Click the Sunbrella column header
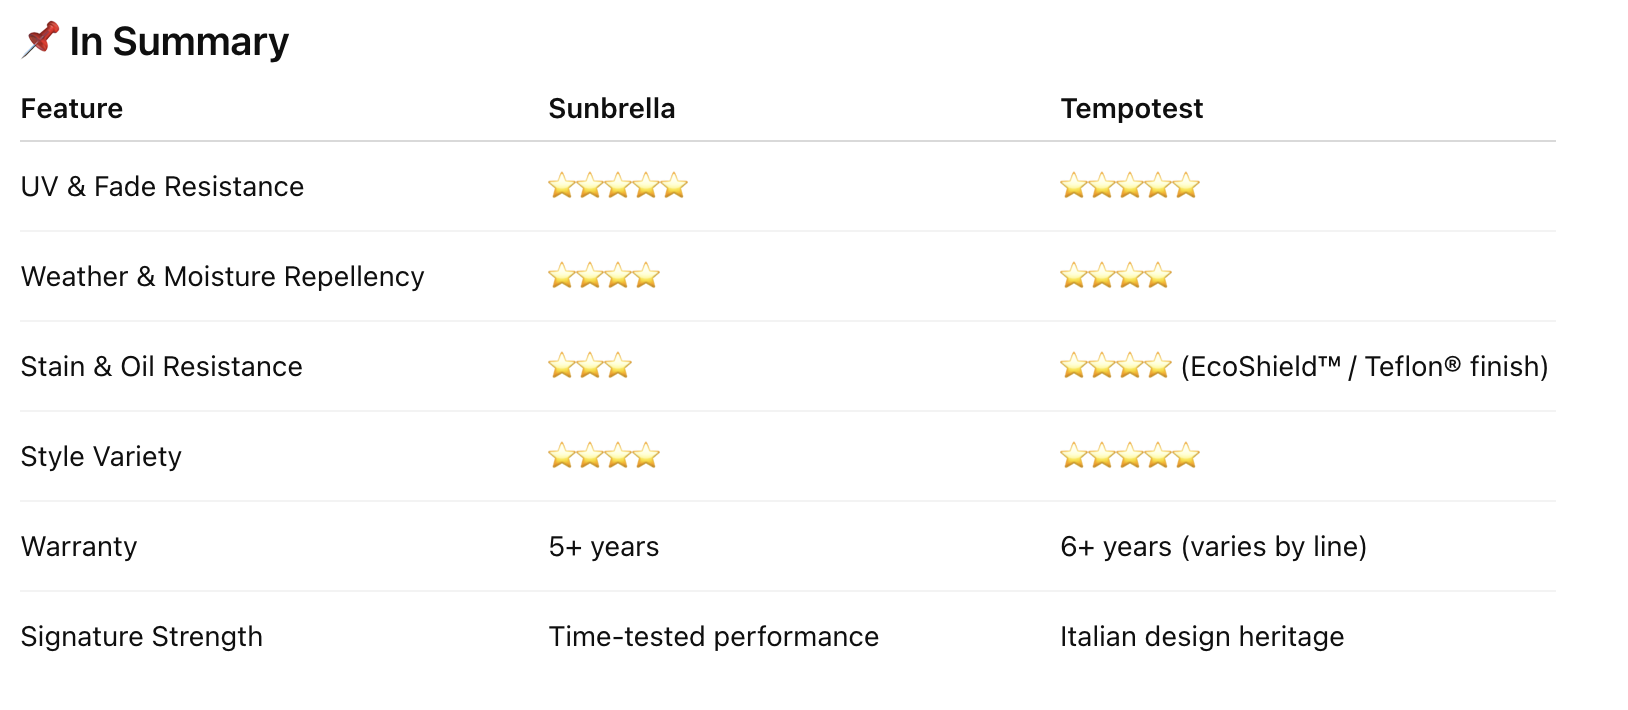1628x710 pixels. coord(612,108)
